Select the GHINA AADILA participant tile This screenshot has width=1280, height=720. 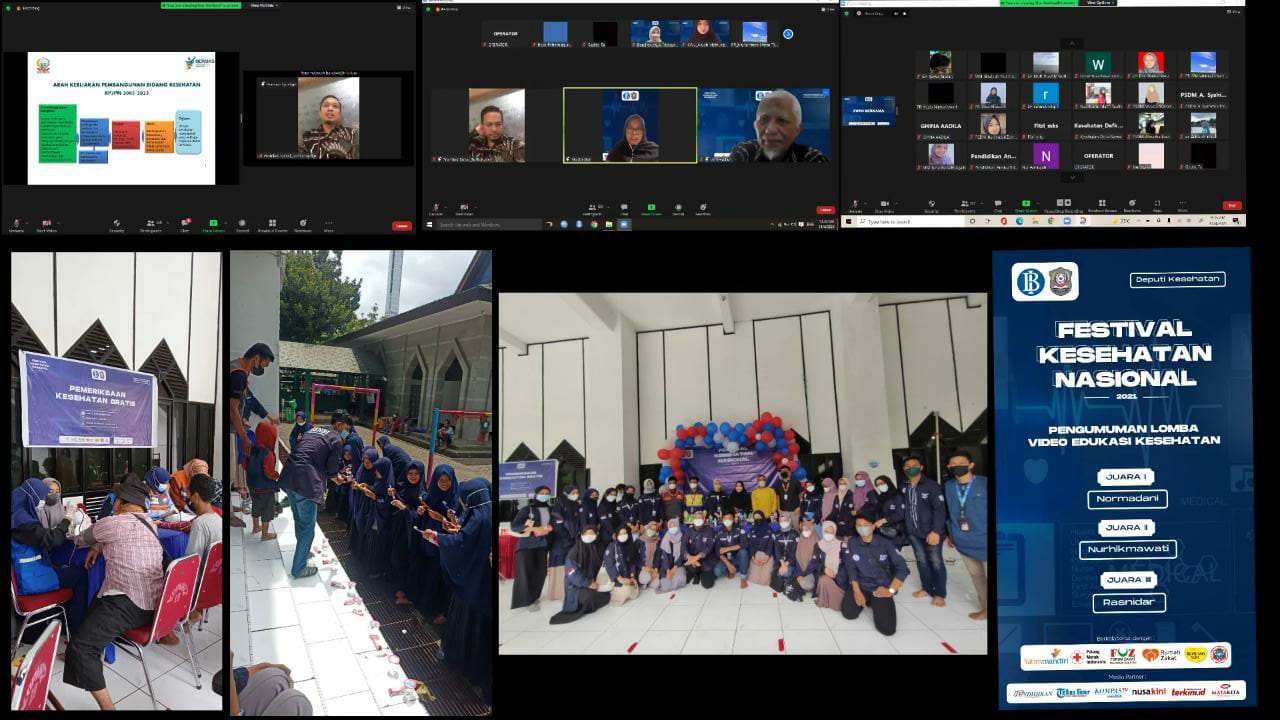[x=940, y=127]
